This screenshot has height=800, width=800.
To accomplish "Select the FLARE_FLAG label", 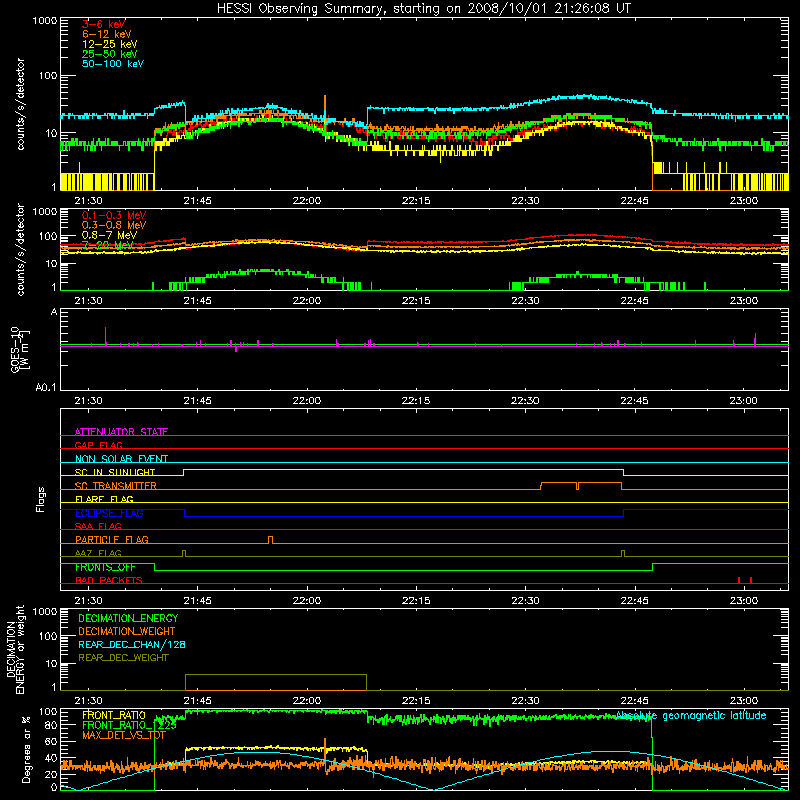I will (104, 499).
